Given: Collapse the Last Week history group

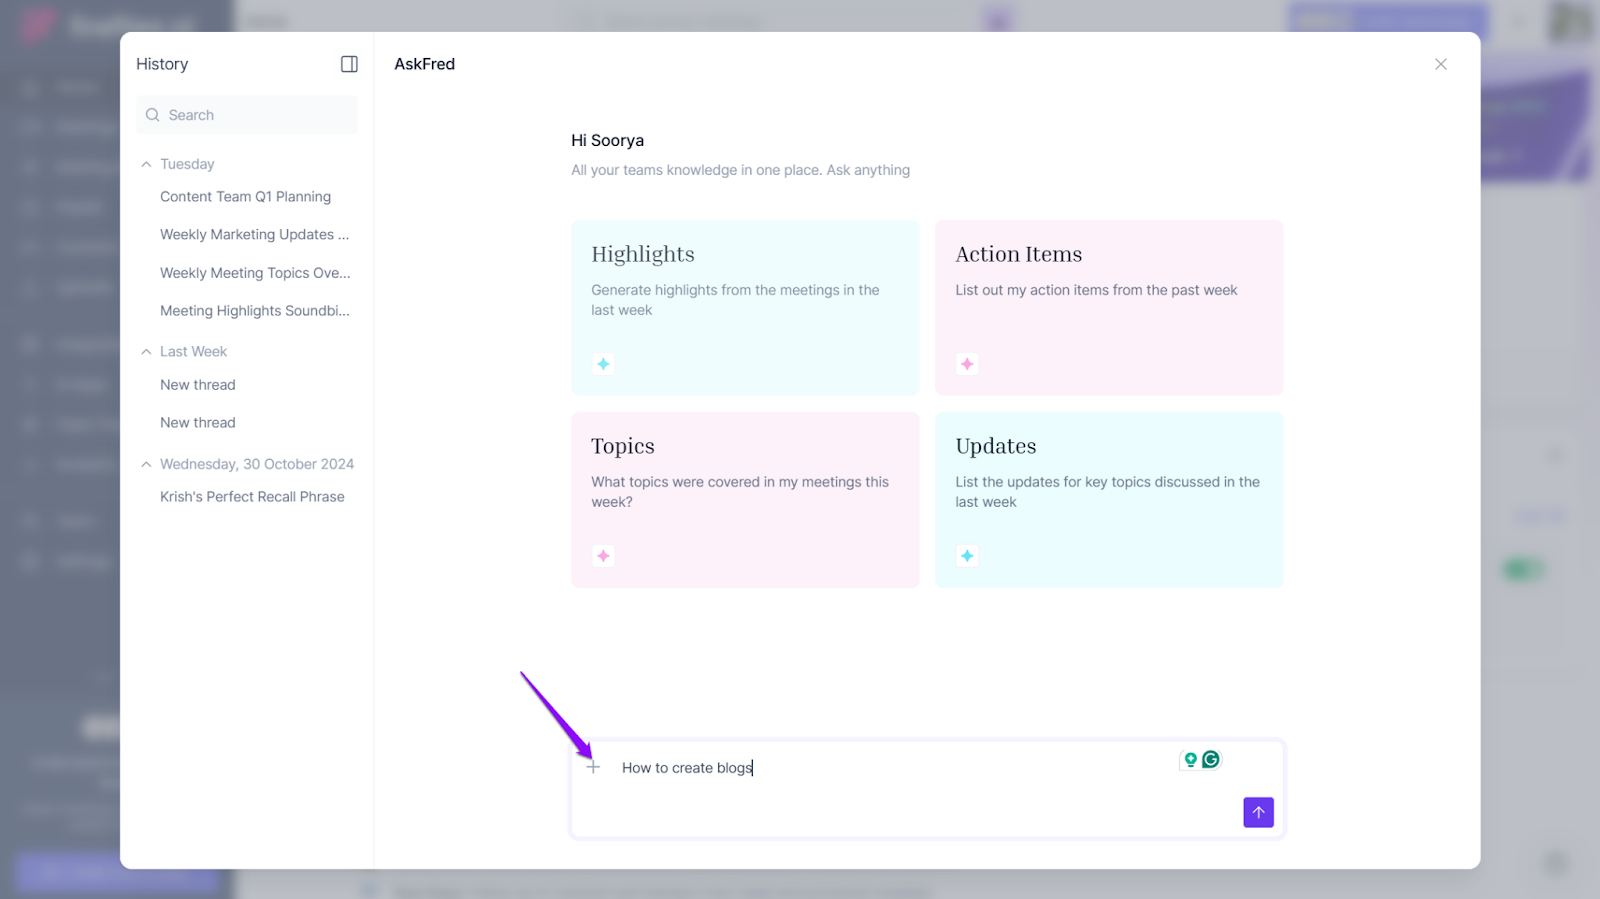Looking at the screenshot, I should 147,352.
